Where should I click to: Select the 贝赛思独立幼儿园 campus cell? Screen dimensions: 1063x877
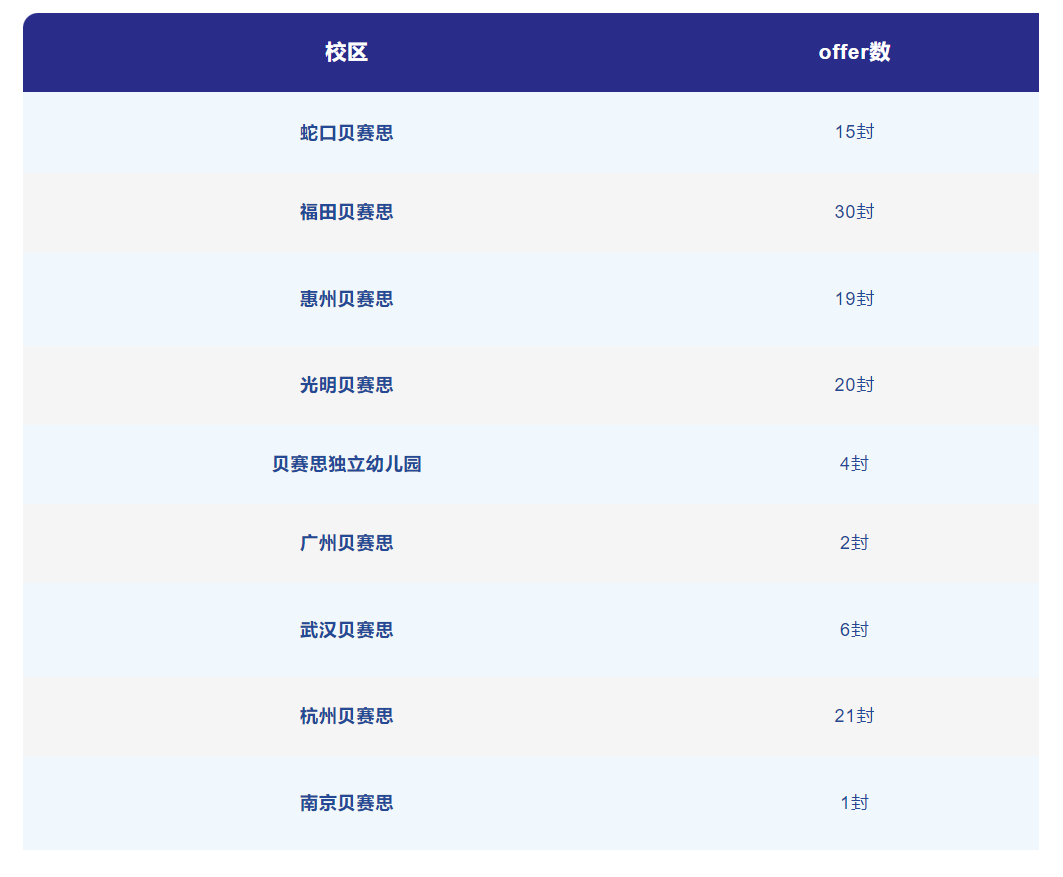point(346,464)
